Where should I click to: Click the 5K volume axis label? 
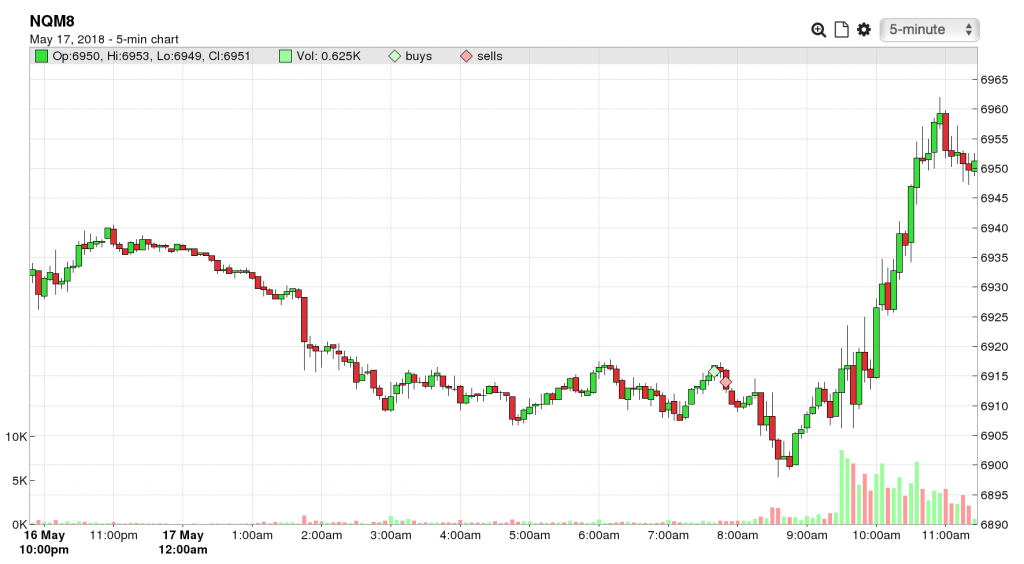[x=19, y=480]
